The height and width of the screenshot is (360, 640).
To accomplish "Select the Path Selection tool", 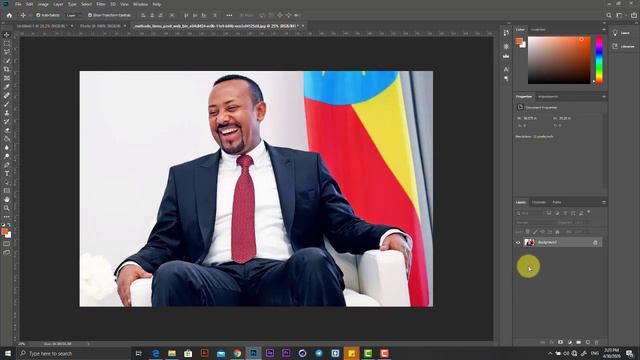I will pyautogui.click(x=7, y=182).
